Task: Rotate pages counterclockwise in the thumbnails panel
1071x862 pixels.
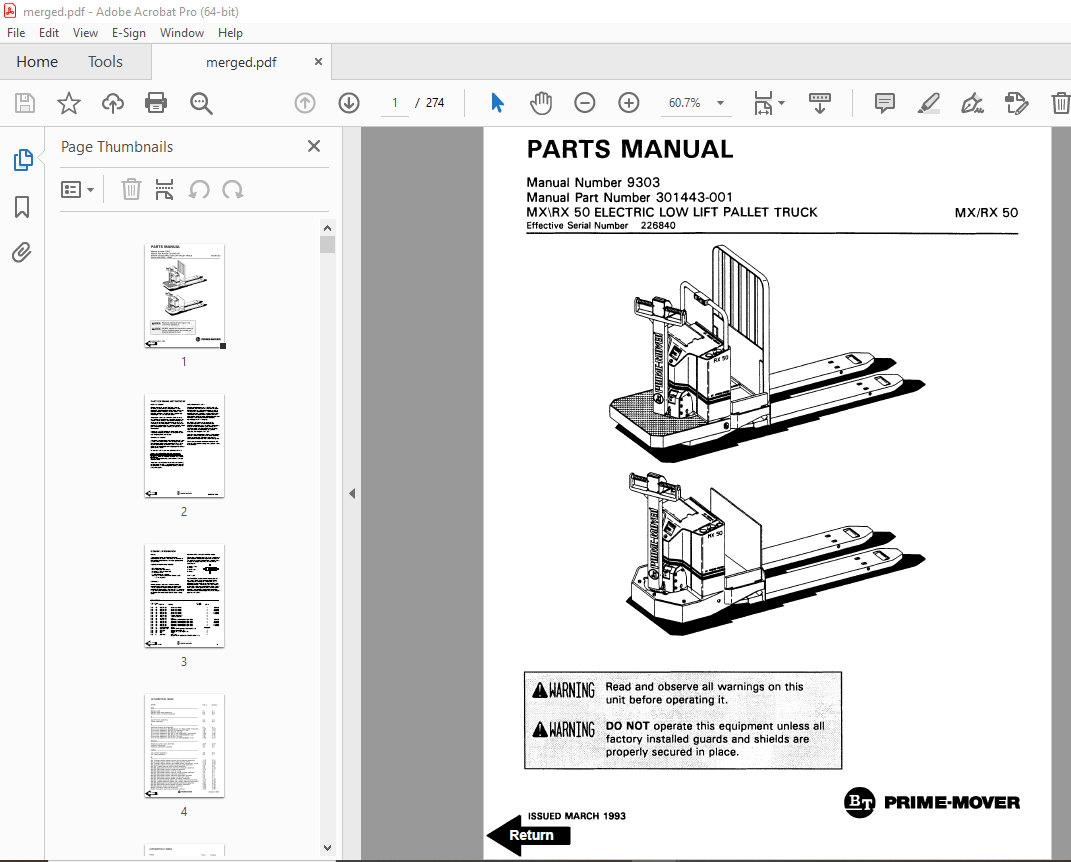Action: coord(199,189)
